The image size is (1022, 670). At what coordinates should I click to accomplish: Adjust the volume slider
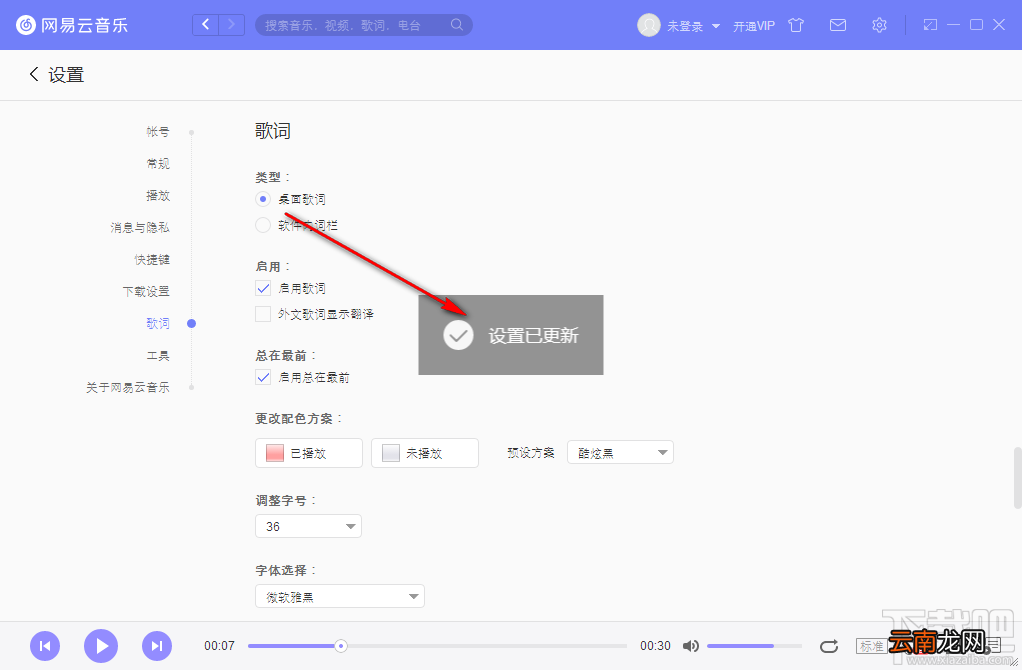754,646
